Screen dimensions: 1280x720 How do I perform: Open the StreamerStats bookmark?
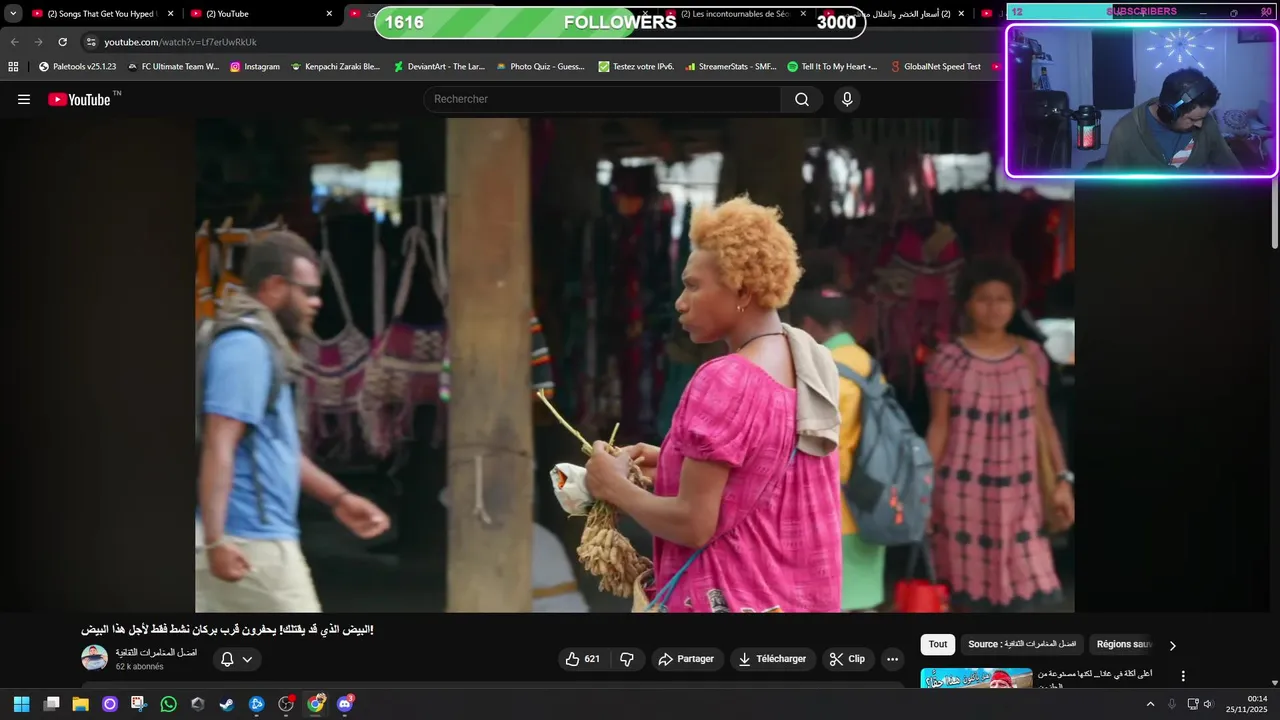coord(730,67)
